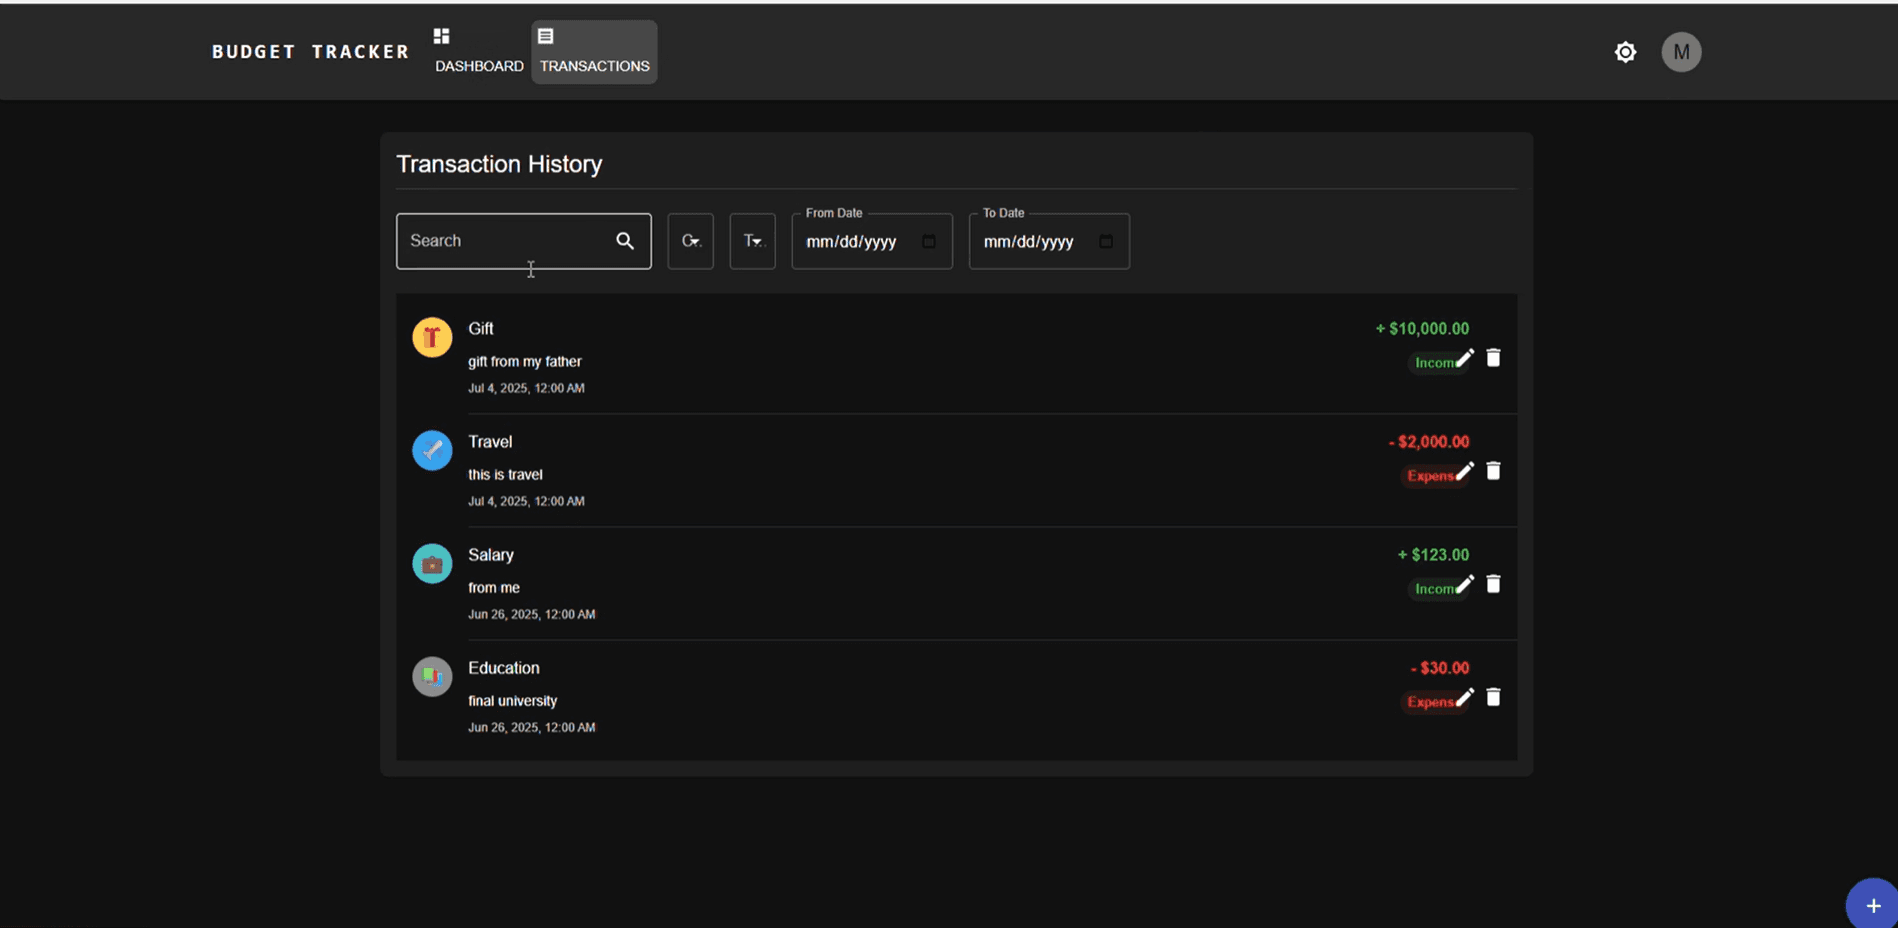Click Education row date "Jun 26, 2025, 12:00 AM"
This screenshot has width=1898, height=928.
pos(532,727)
